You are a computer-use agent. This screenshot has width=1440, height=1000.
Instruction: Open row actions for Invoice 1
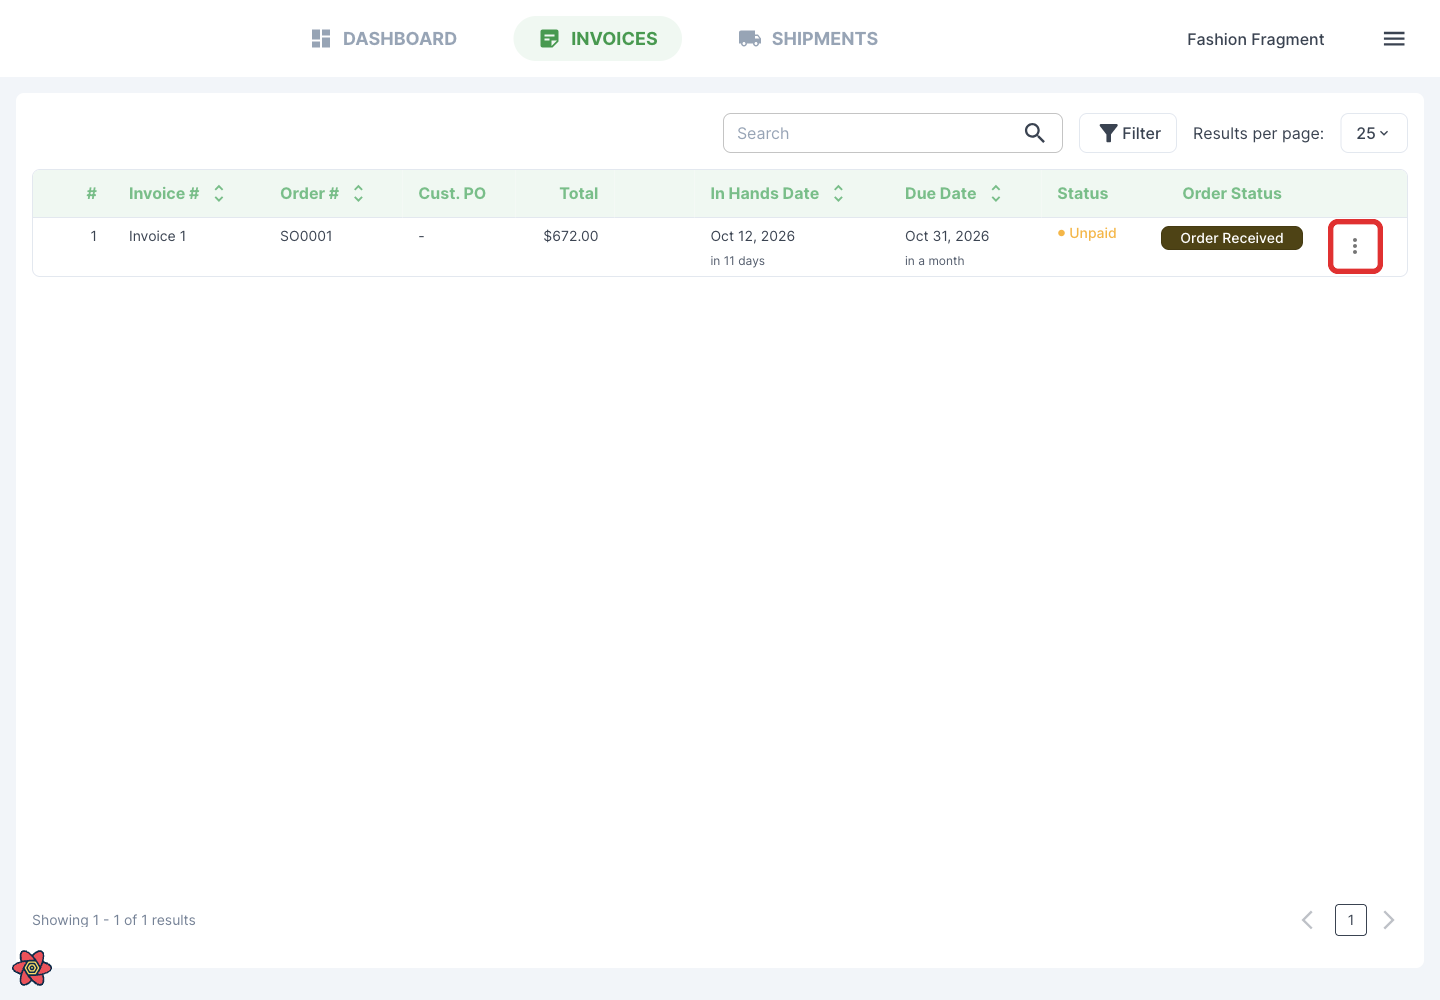click(1355, 246)
